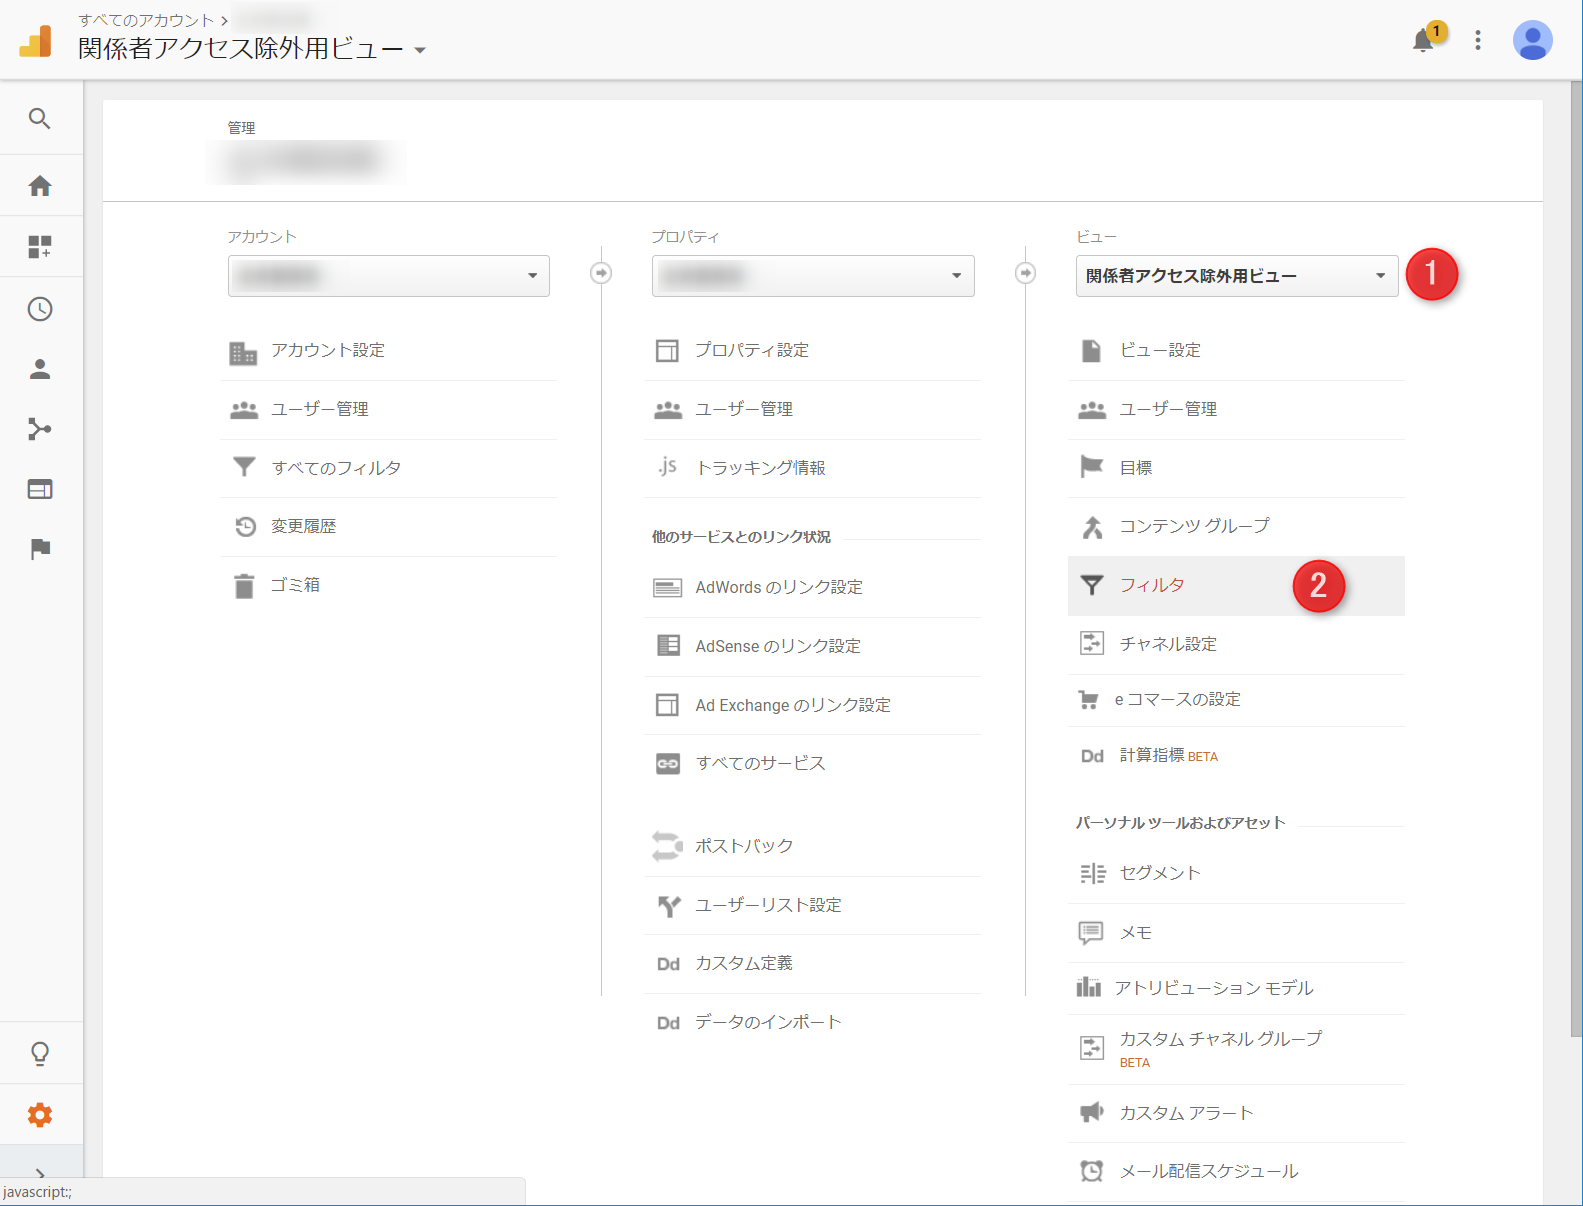Open the acquisition arrows icon in sidebar

(40, 430)
